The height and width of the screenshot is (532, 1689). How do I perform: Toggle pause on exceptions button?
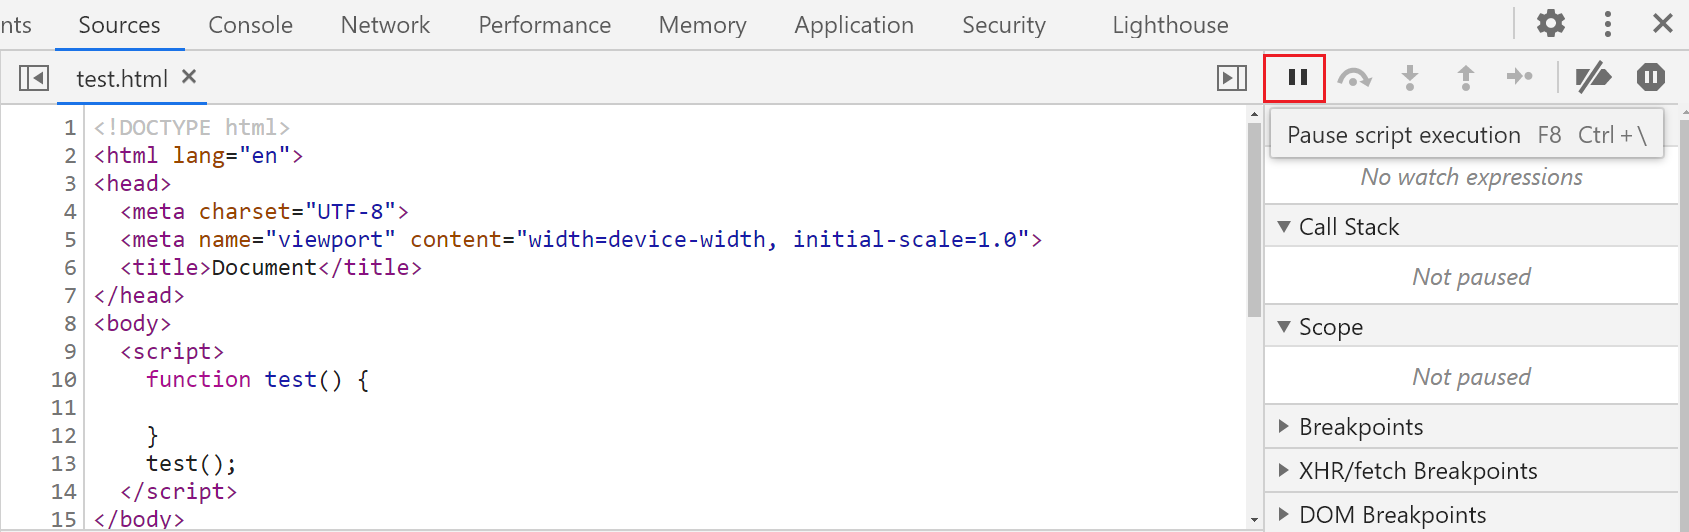click(x=1651, y=77)
